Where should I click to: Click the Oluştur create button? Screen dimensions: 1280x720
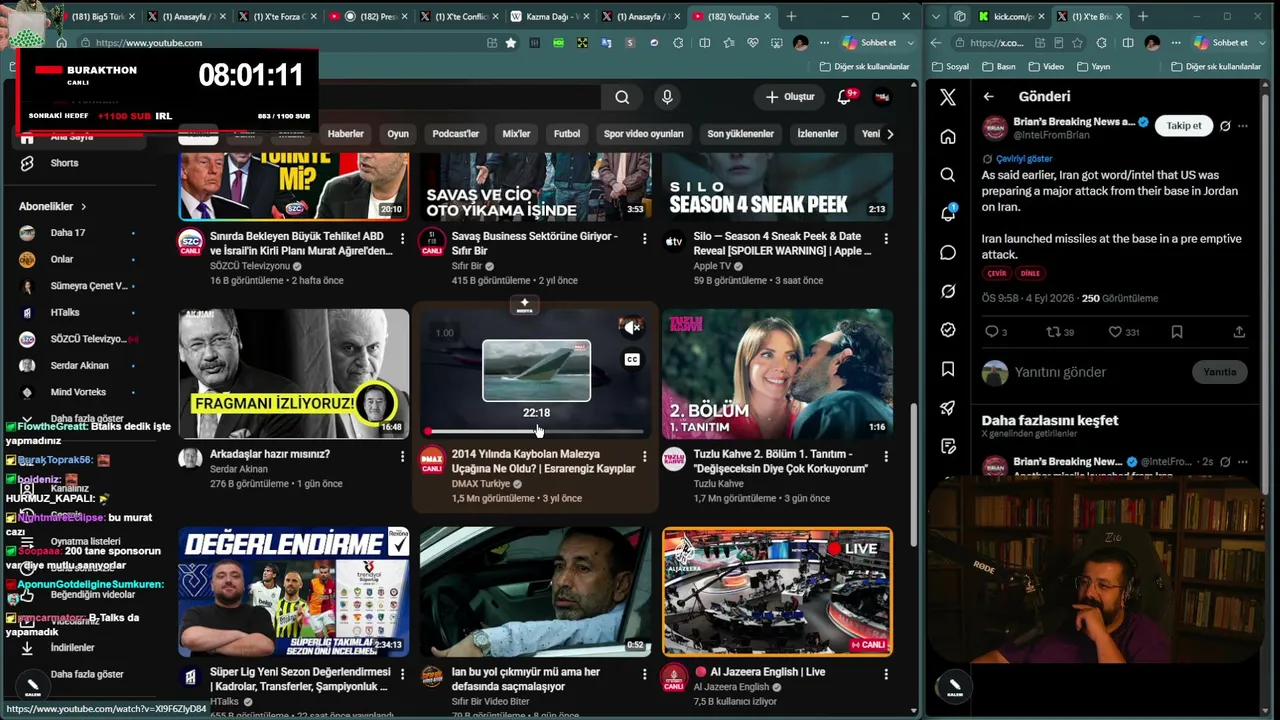pos(790,97)
